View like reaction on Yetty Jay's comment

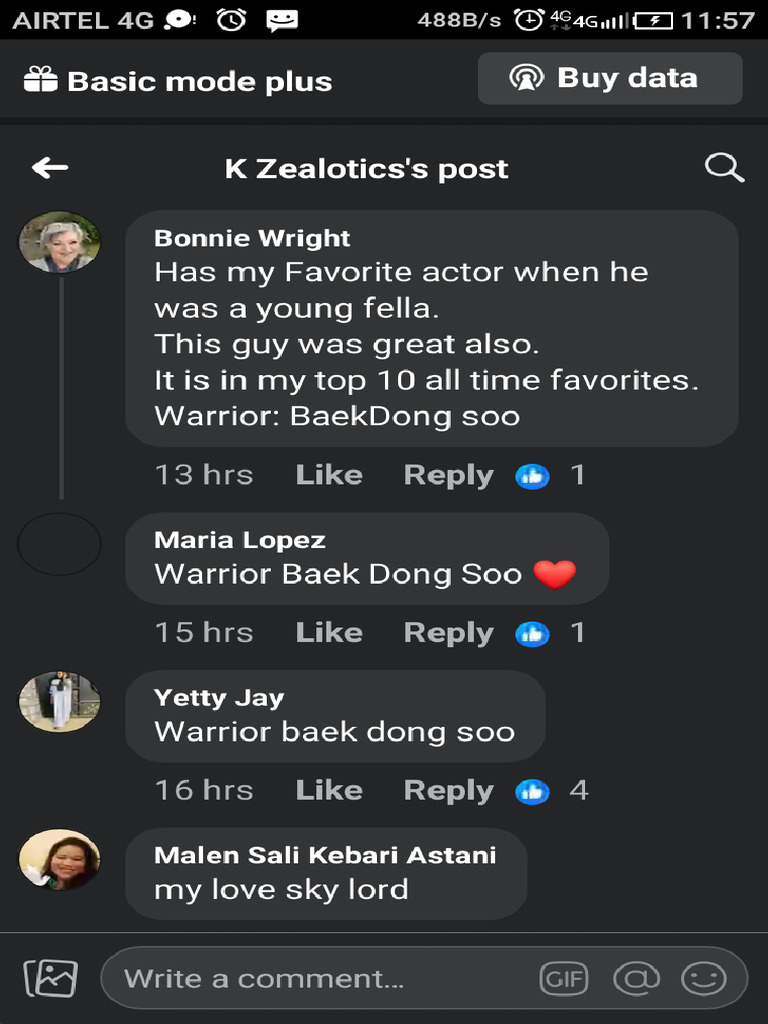[533, 792]
